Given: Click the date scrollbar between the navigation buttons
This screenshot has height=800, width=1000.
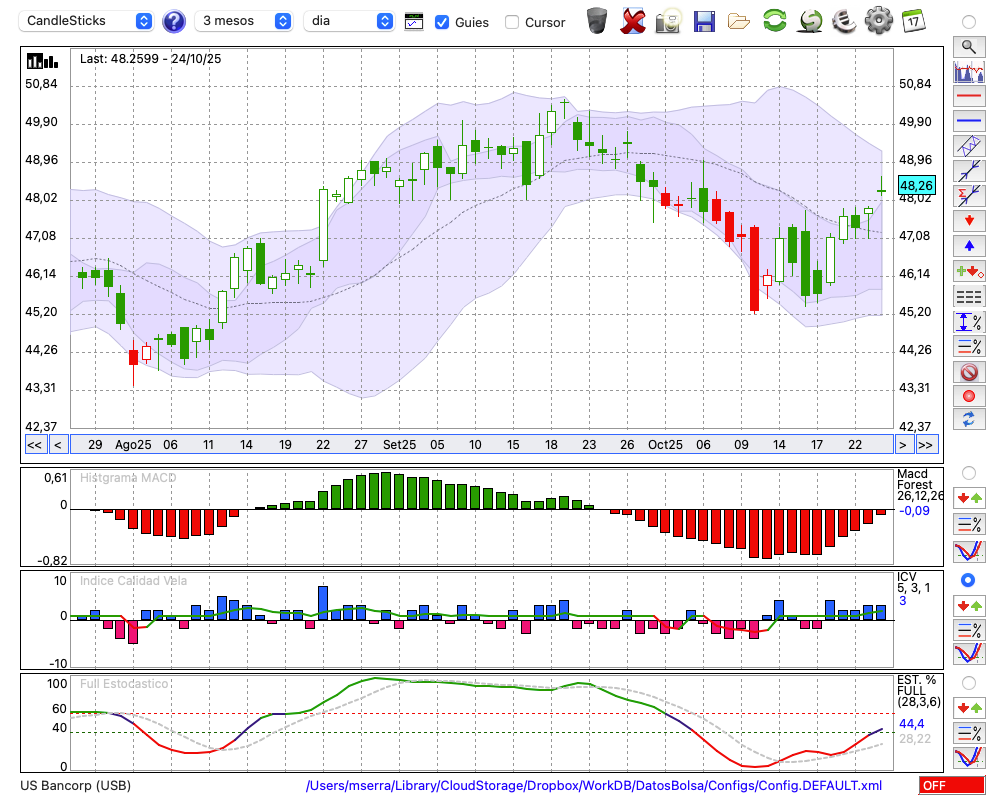Looking at the screenshot, I should pyautogui.click(x=482, y=445).
